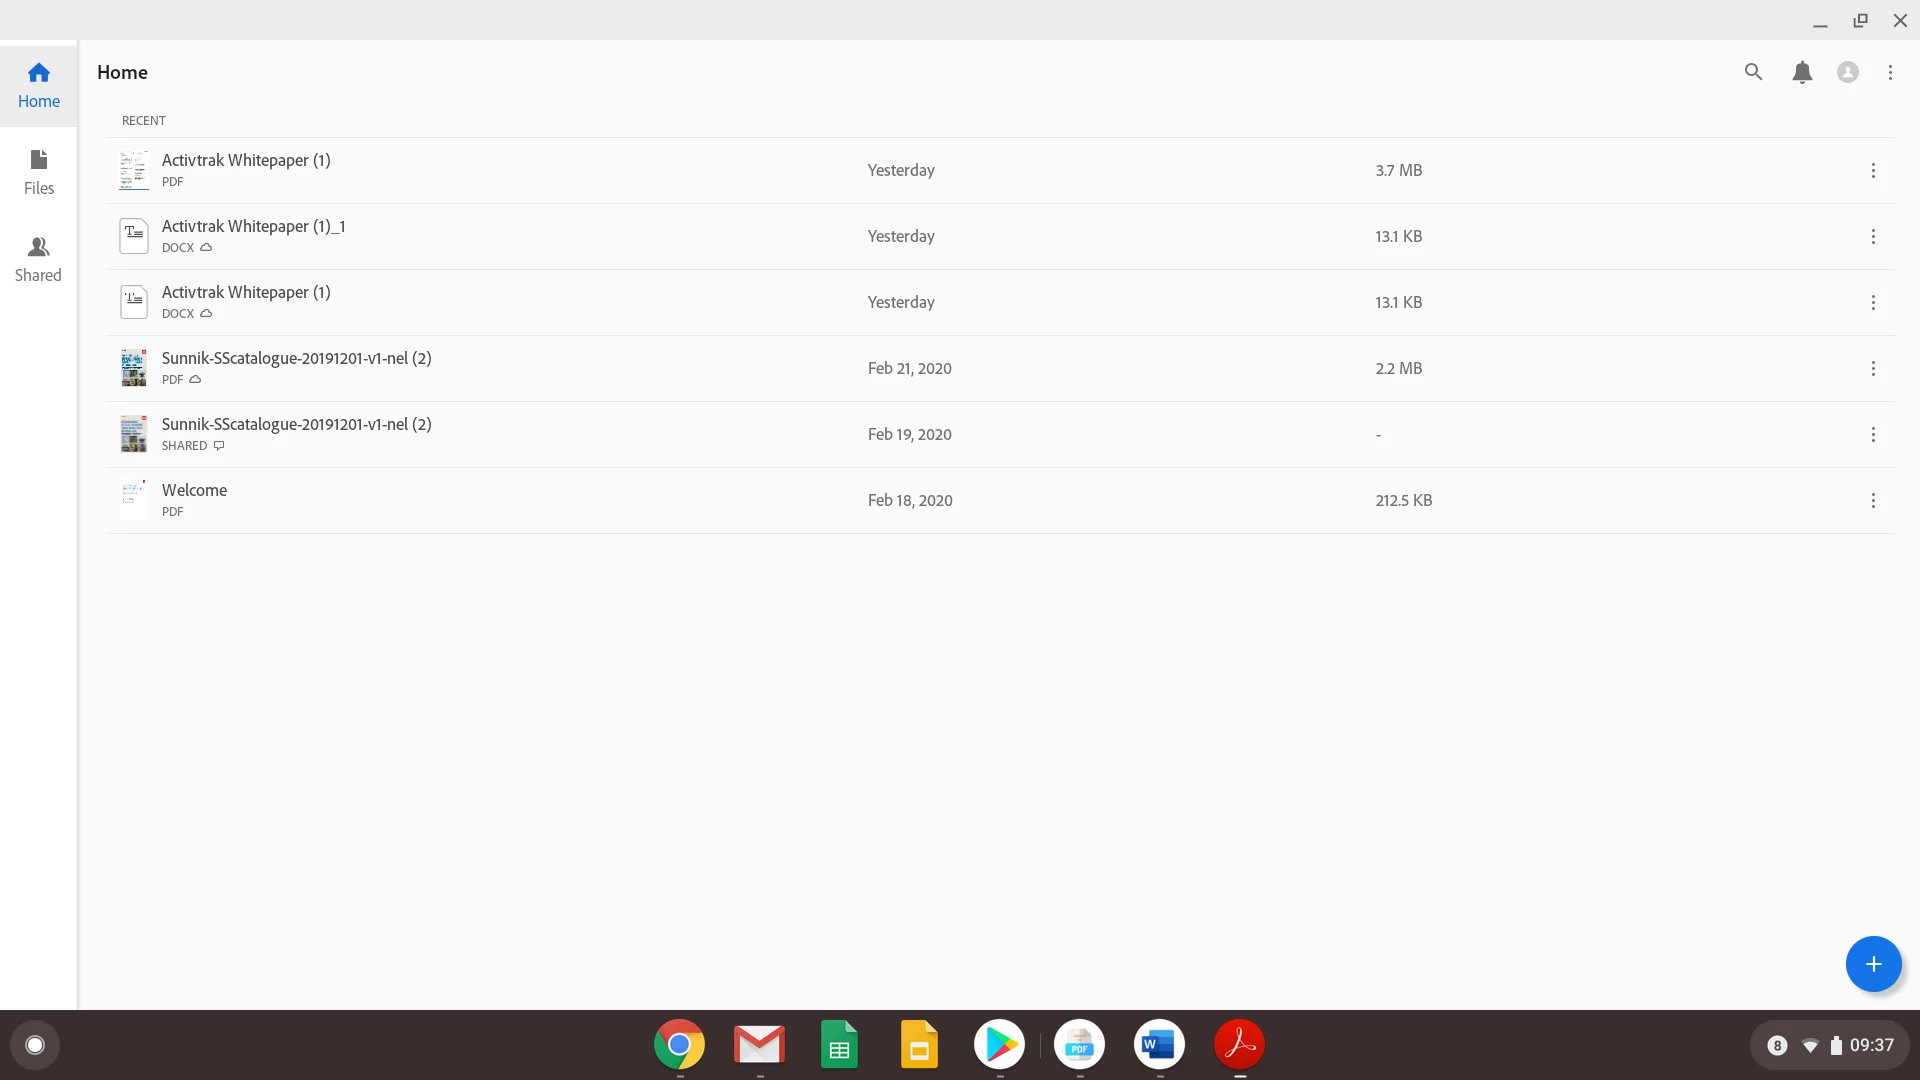Switch to the Files tab
Image resolution: width=1920 pixels, height=1080 pixels.
[x=39, y=172]
